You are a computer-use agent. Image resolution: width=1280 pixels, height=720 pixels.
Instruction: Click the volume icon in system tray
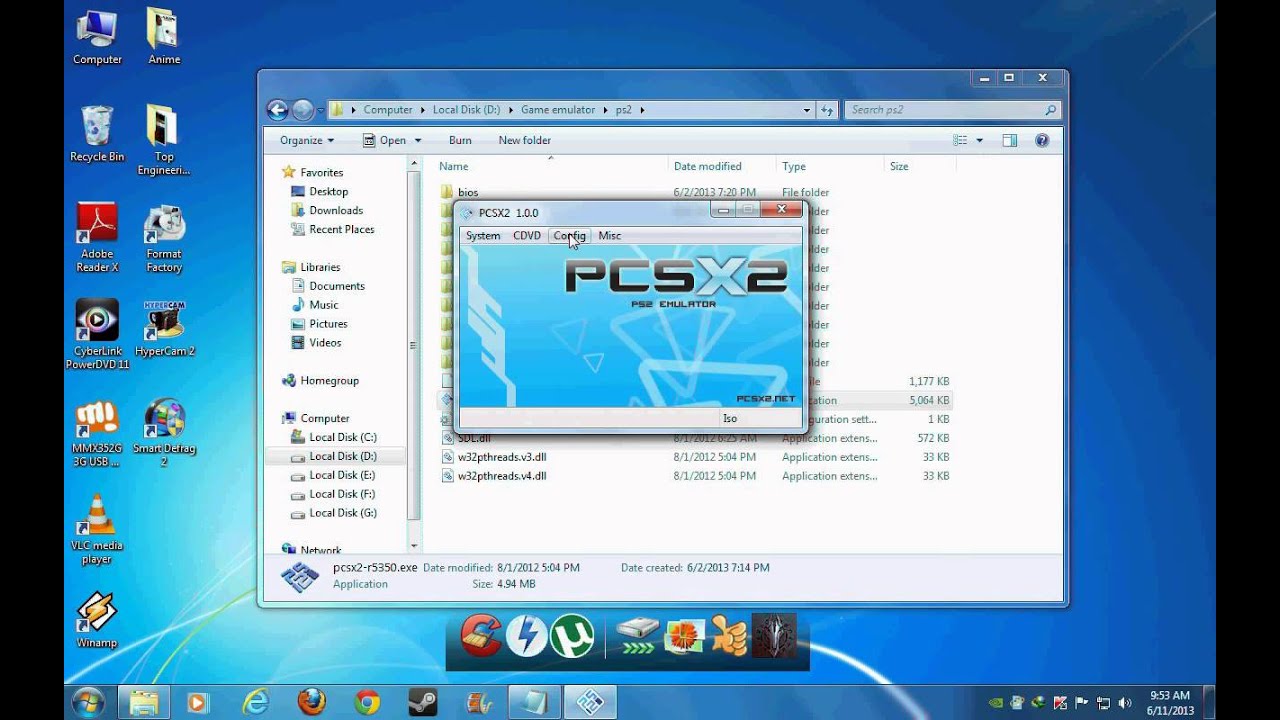coord(1125,703)
